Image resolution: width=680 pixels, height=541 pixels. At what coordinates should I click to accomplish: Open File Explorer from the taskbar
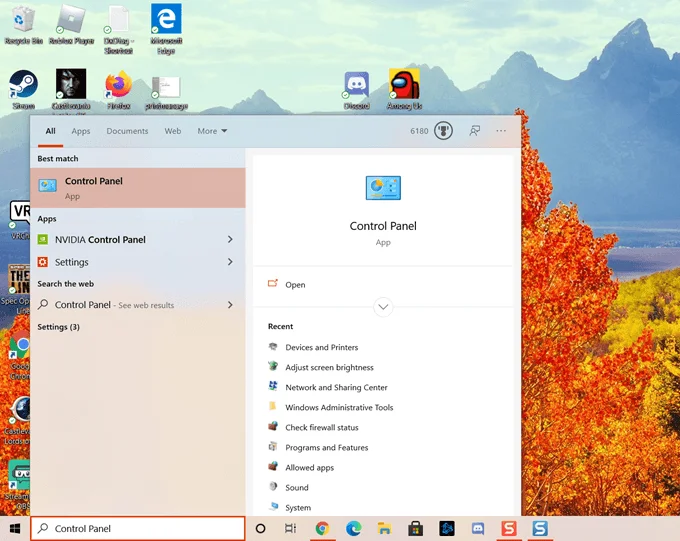coord(384,528)
